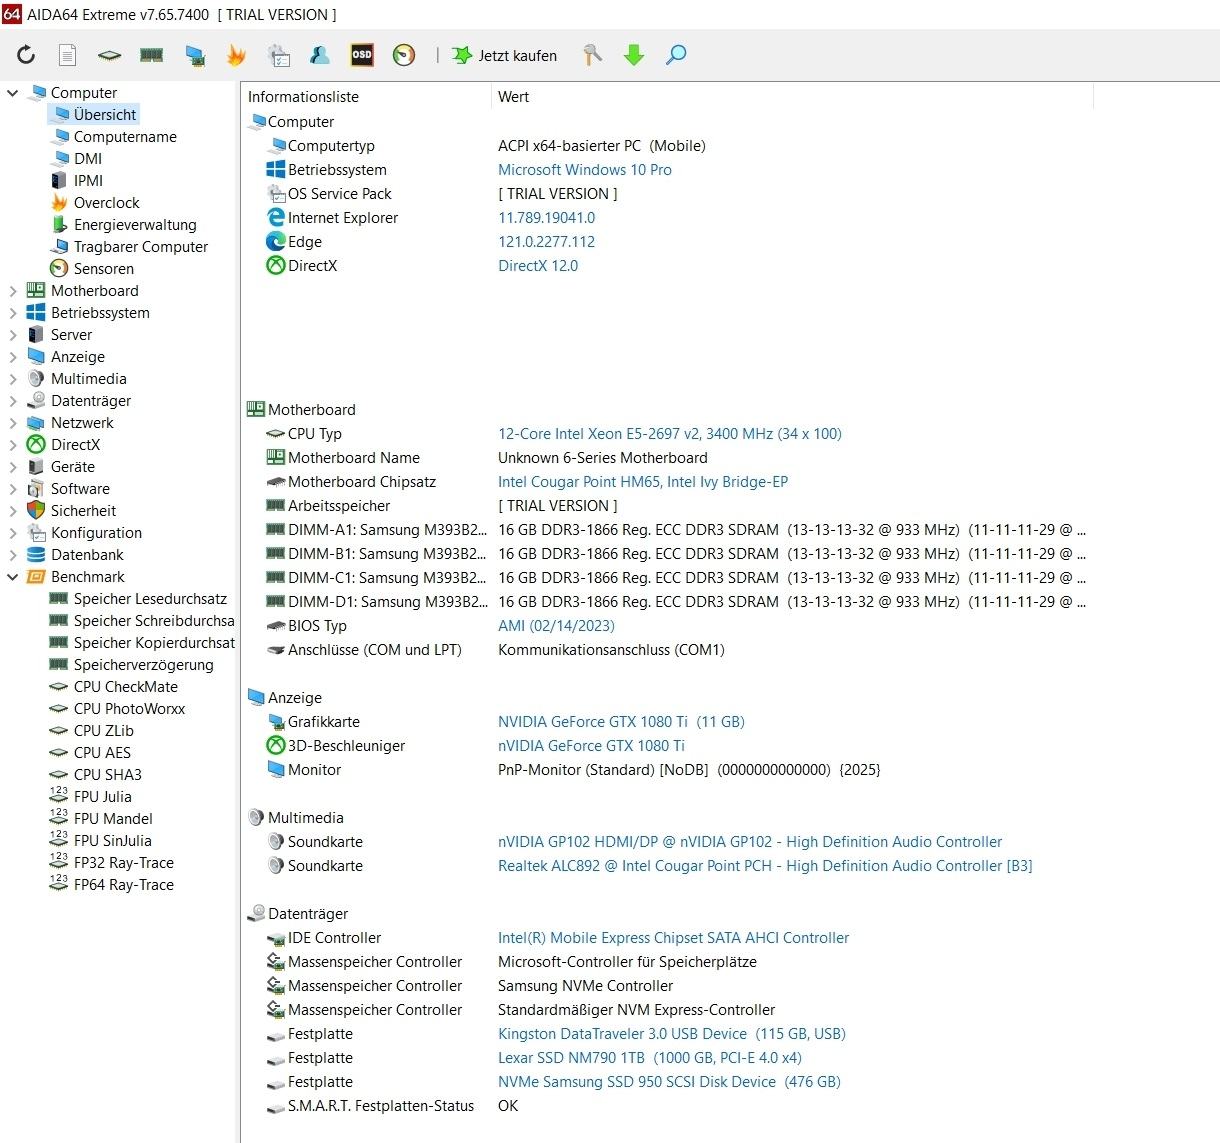Click the toolbar icon right of the flame
Viewport: 1220px width, 1143px height.
[278, 55]
